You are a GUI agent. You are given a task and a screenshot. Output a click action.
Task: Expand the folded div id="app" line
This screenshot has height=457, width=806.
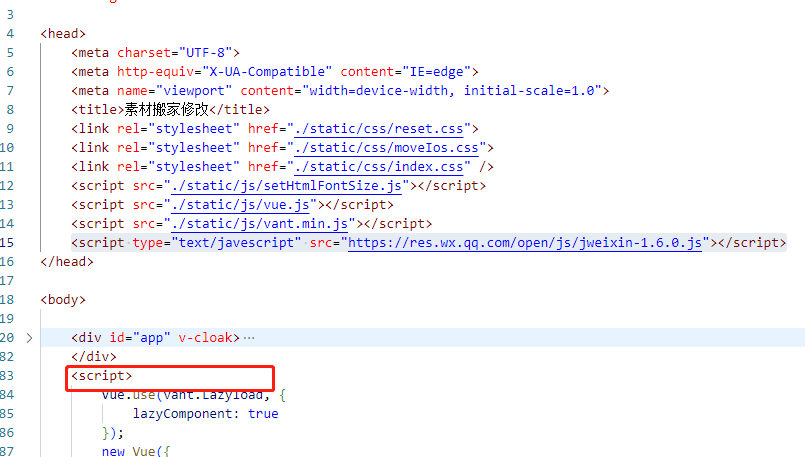29,338
